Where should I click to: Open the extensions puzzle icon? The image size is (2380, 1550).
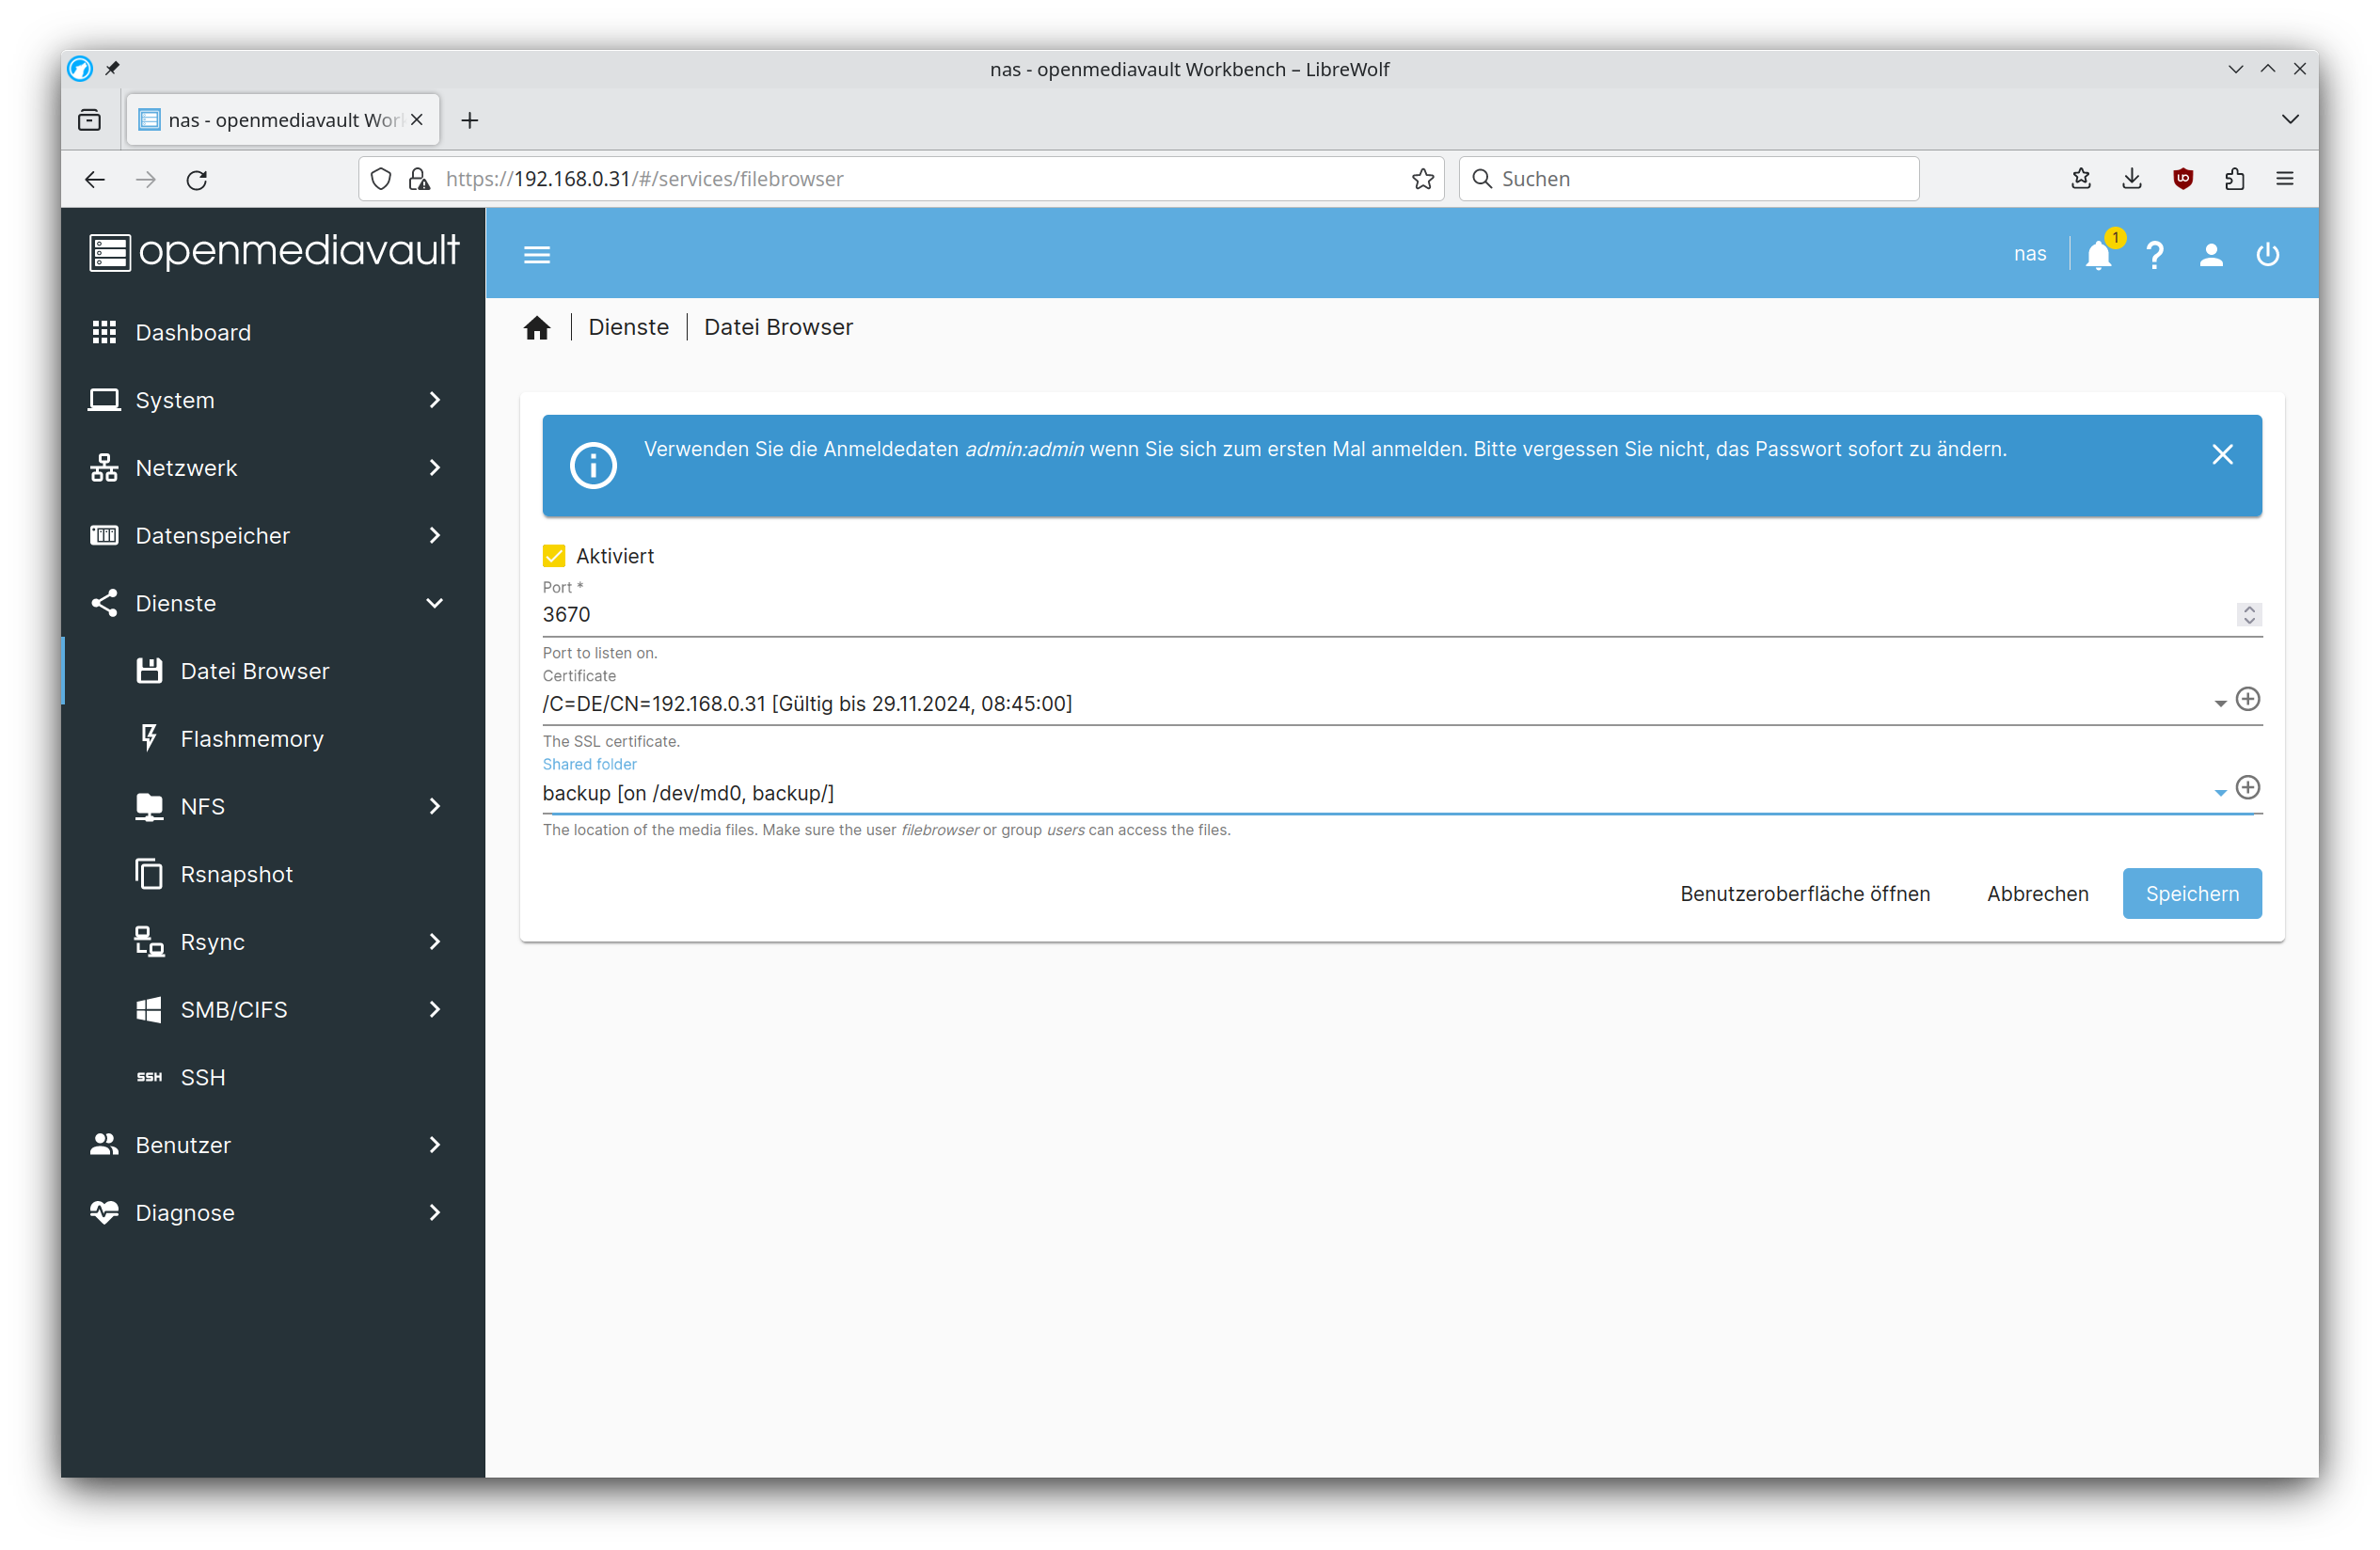(2234, 179)
